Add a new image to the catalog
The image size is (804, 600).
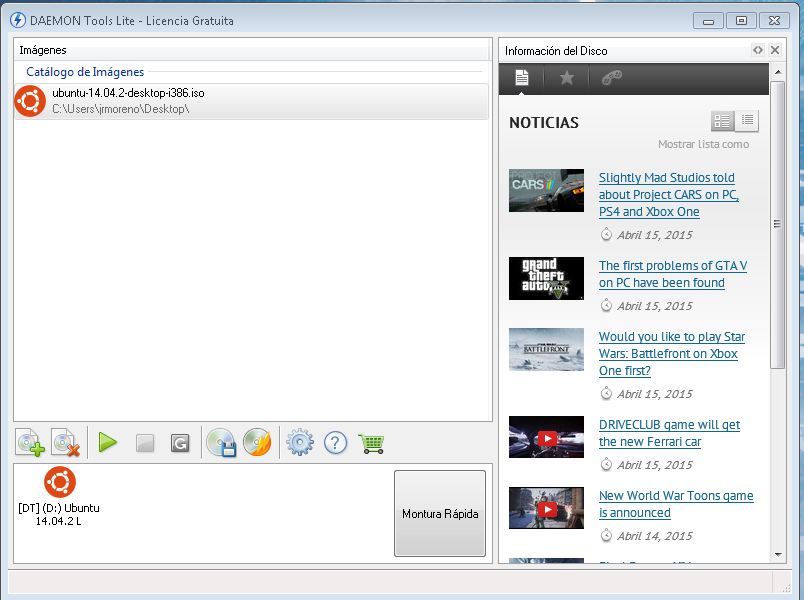(29, 443)
